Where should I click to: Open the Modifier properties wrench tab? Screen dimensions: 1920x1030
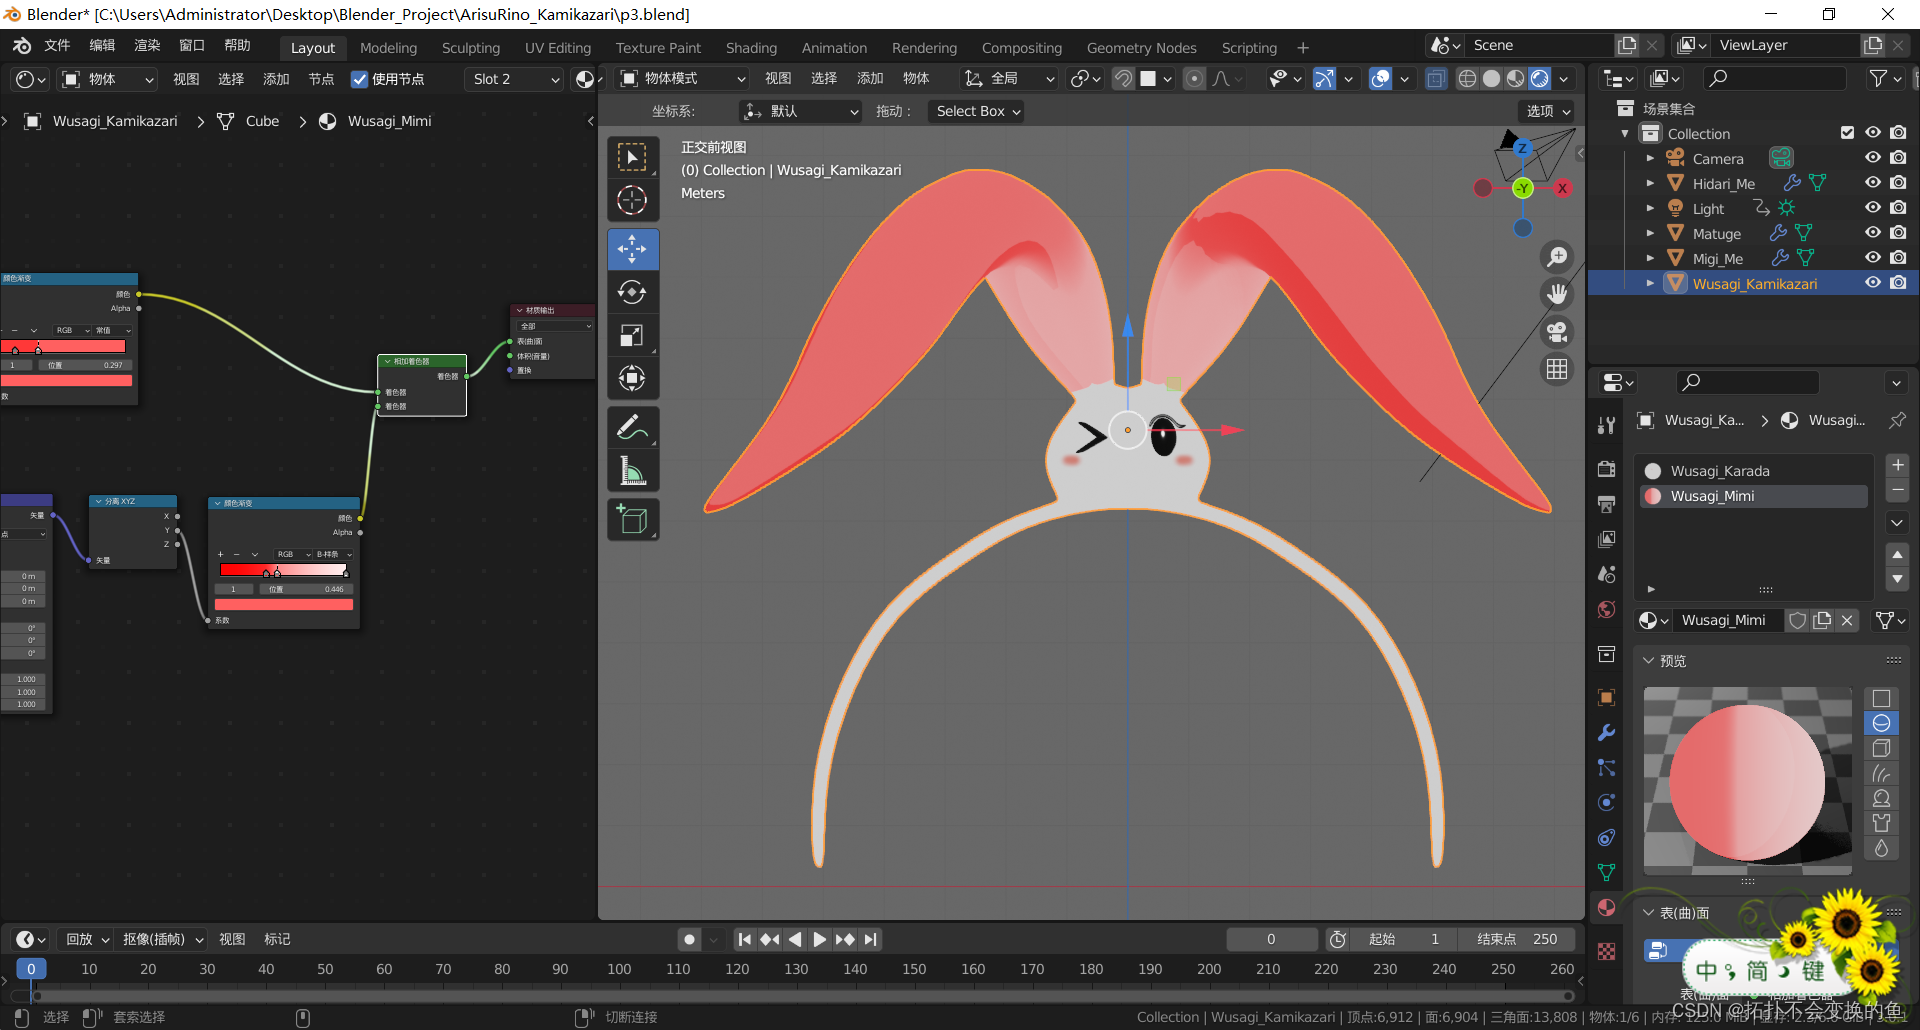(x=1606, y=733)
